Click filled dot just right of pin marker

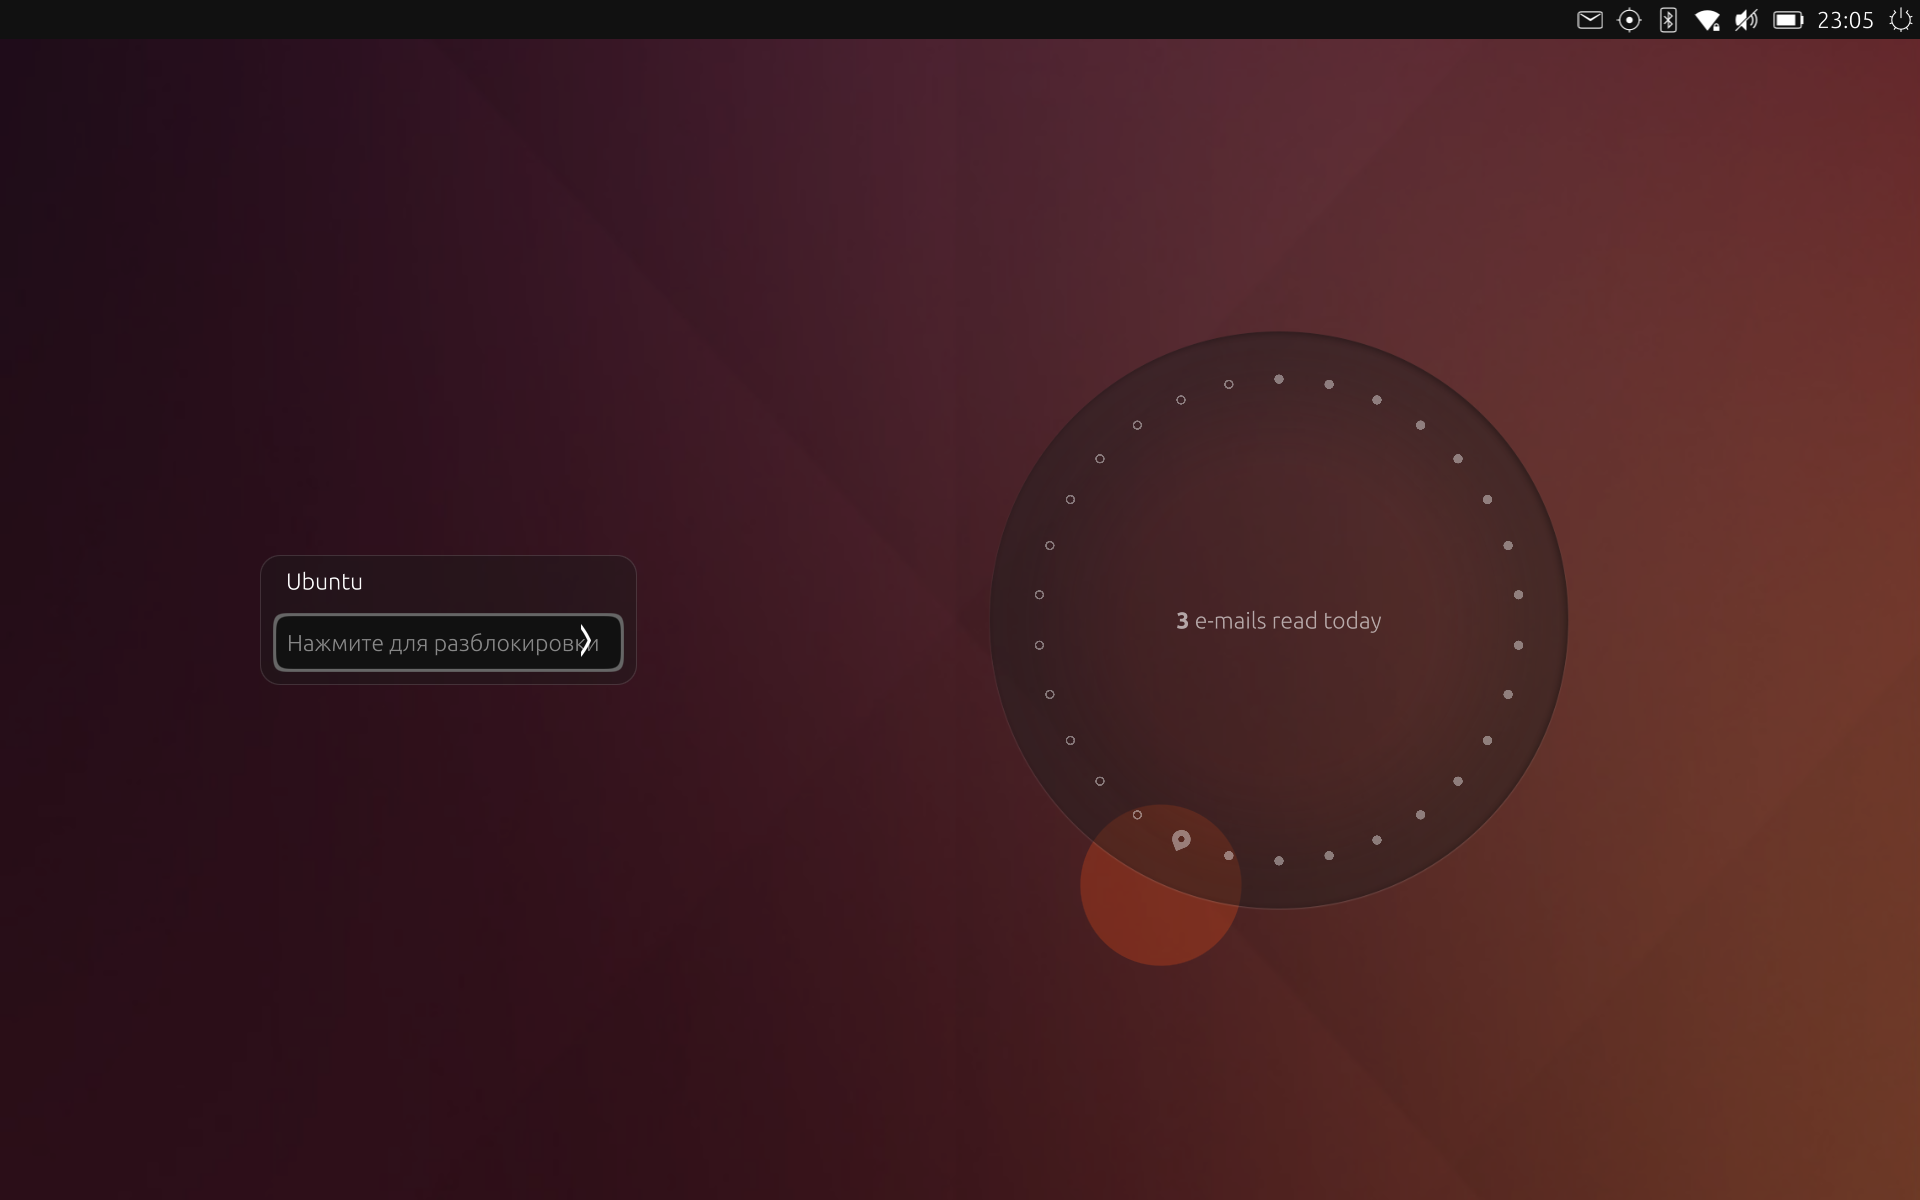pos(1229,856)
